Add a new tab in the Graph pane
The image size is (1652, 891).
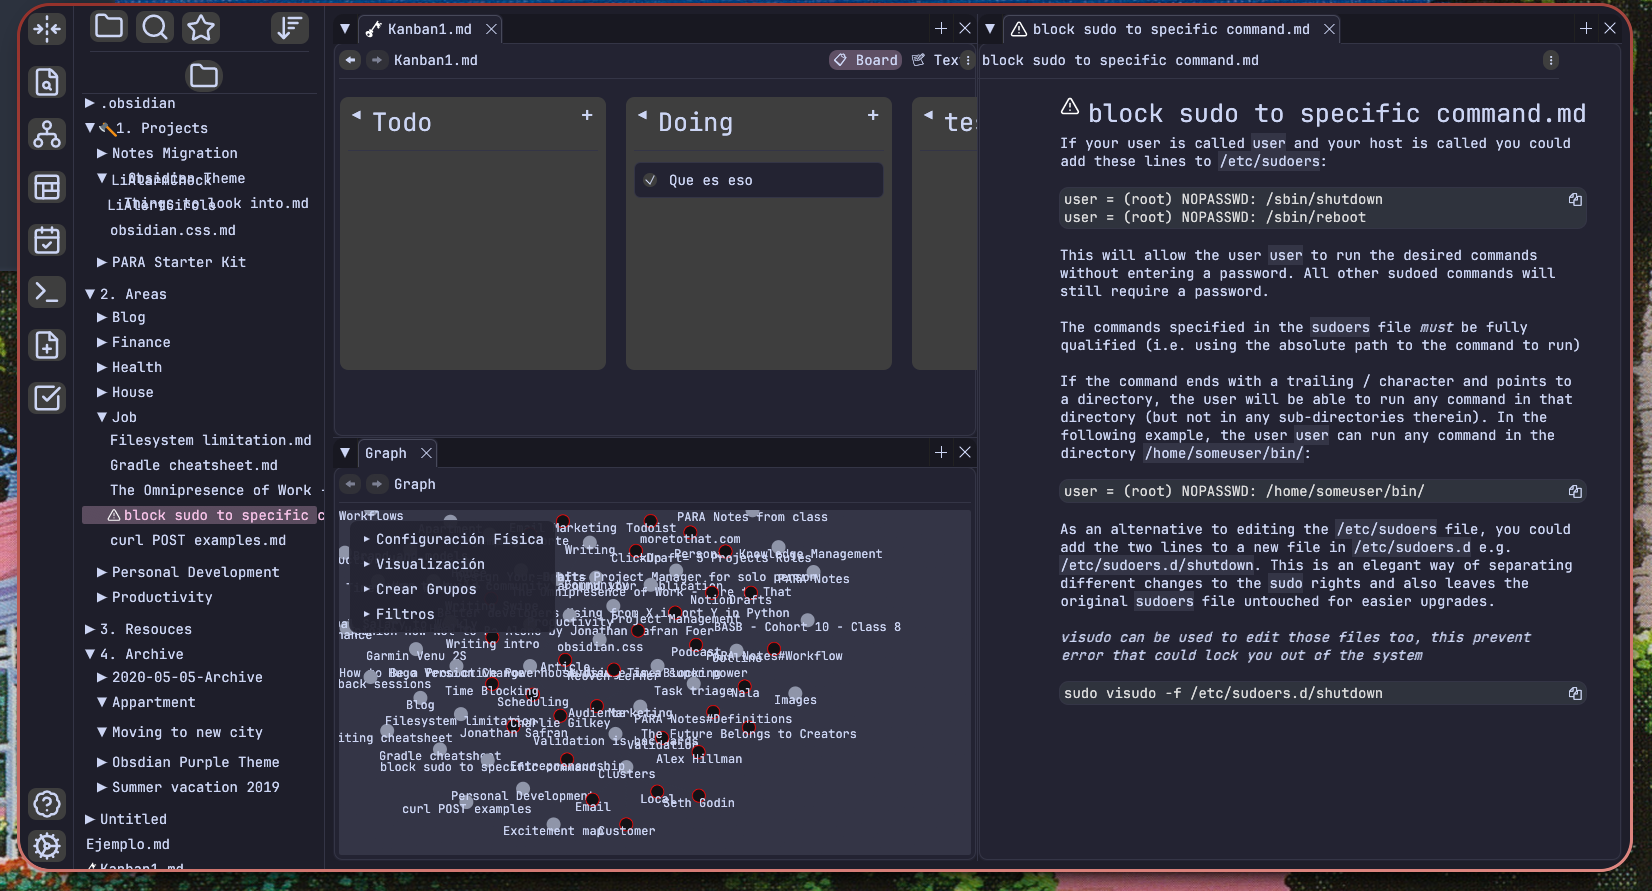pos(941,453)
